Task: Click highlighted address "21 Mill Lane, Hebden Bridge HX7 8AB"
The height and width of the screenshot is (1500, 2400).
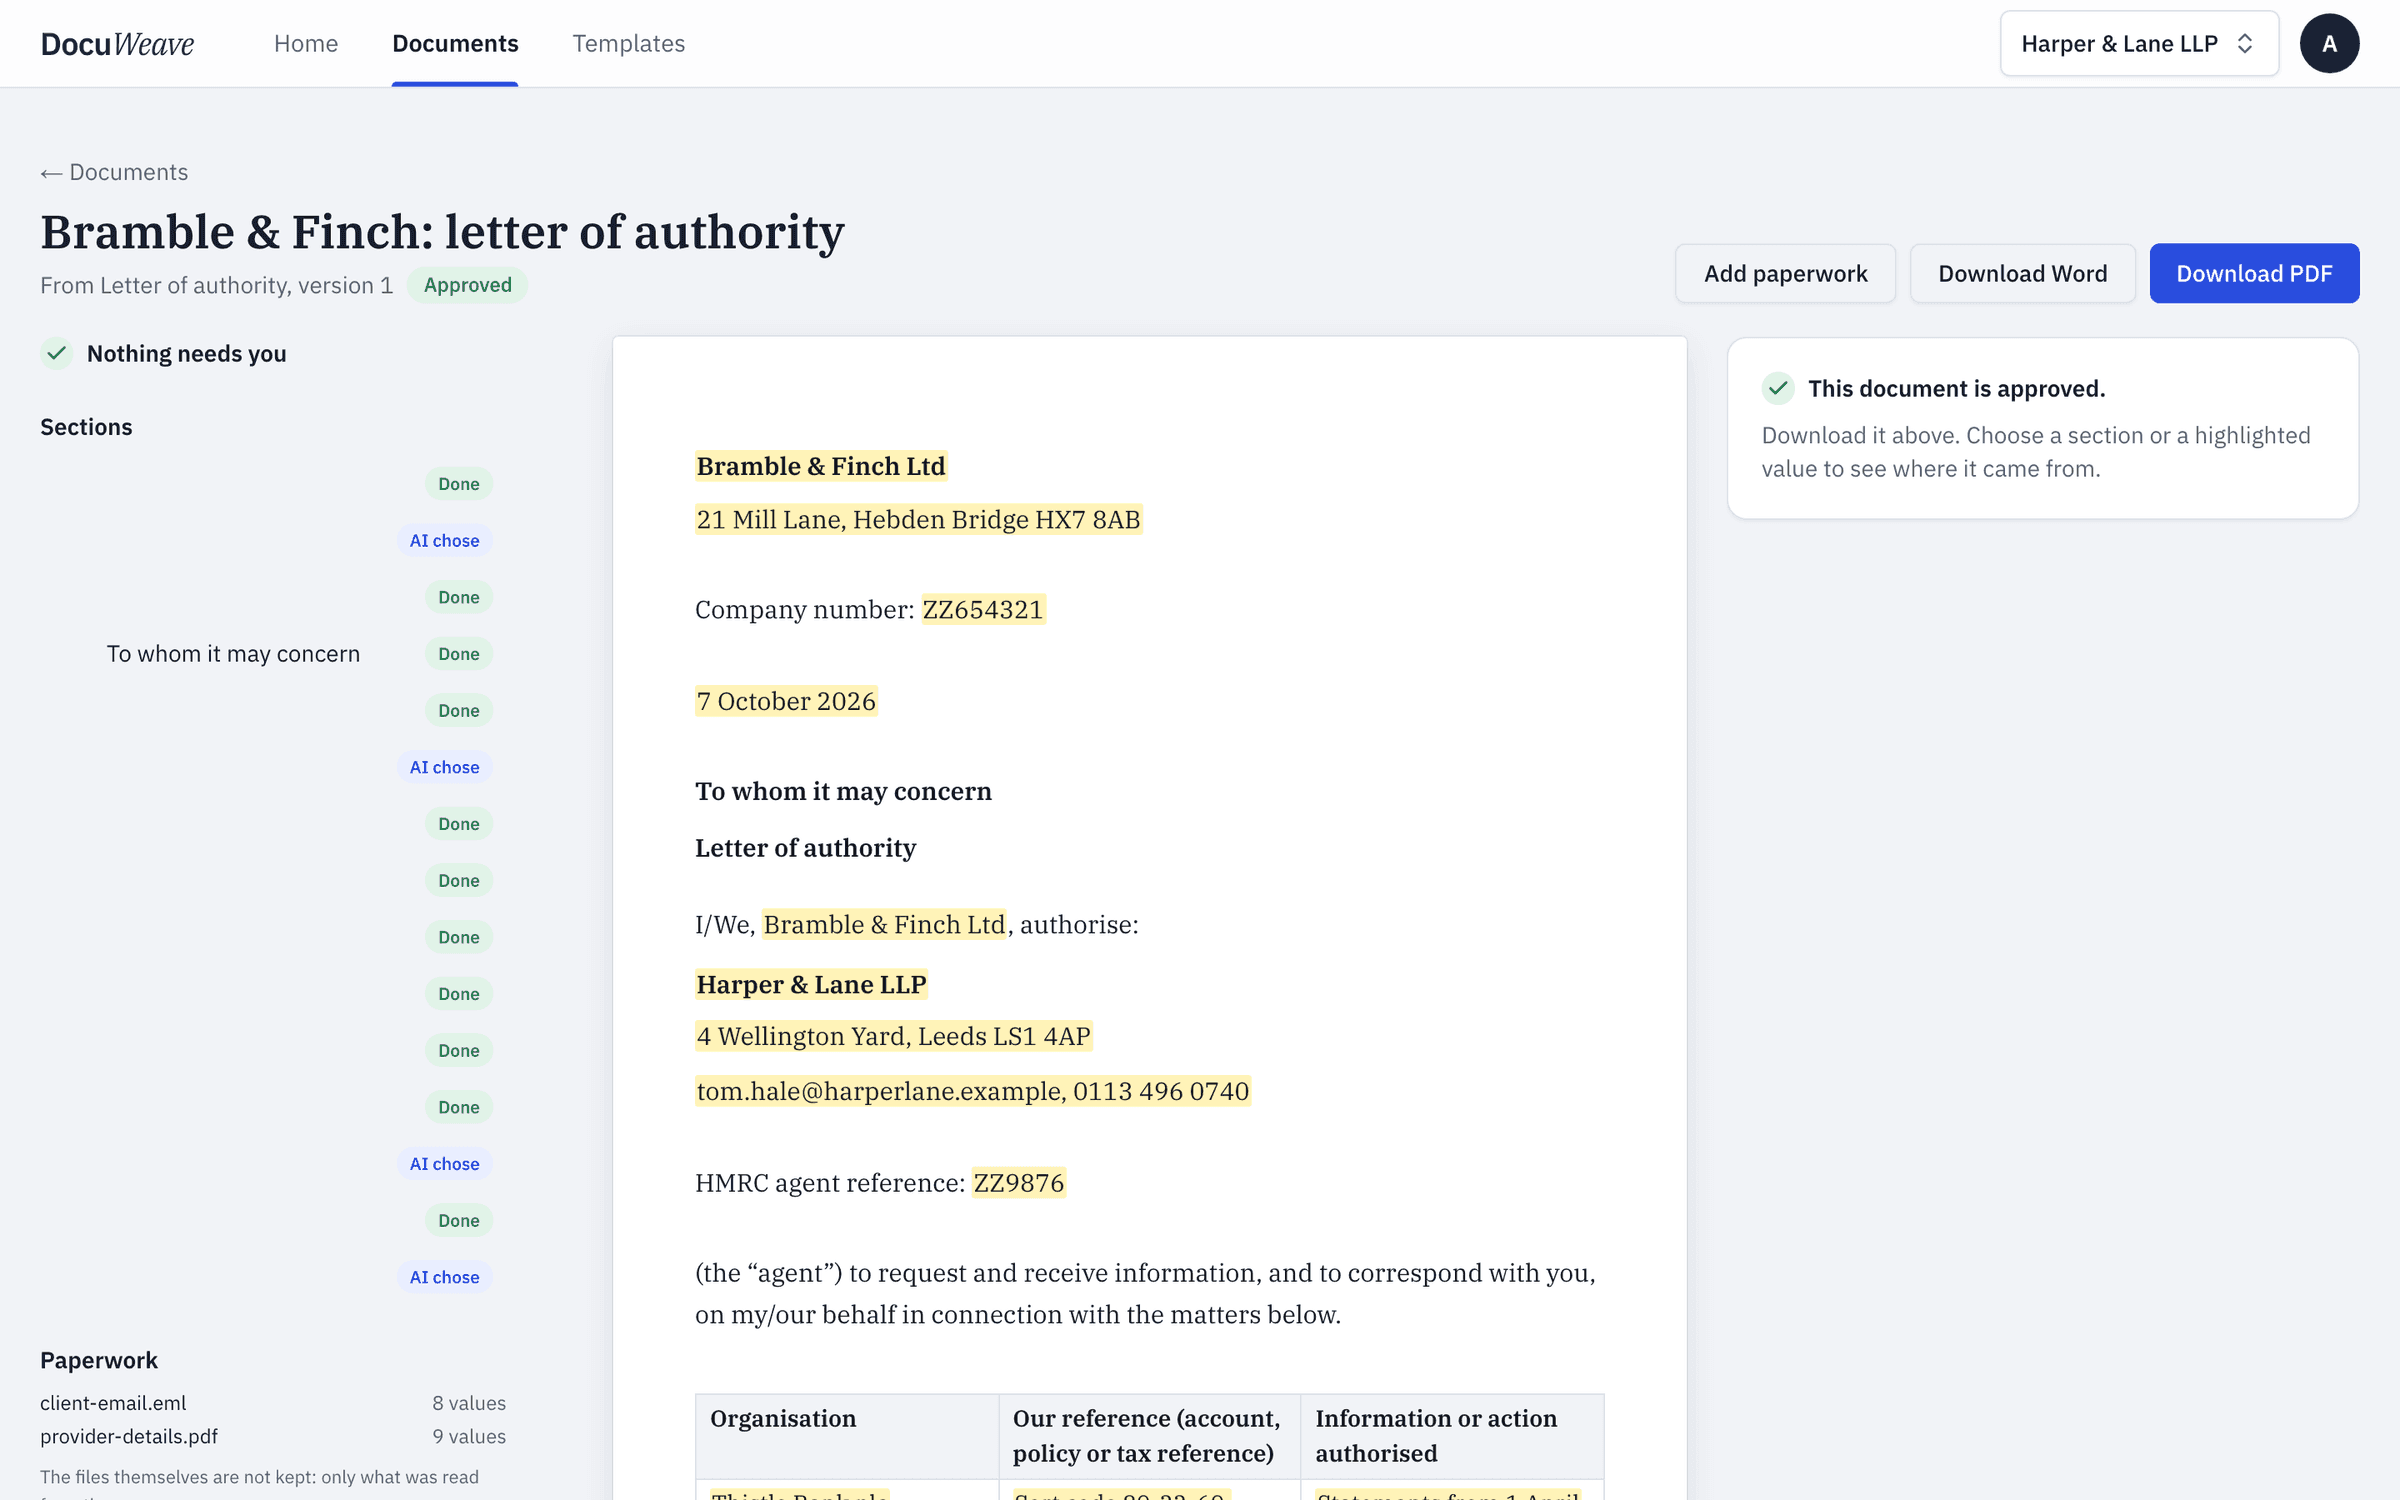Action: [918, 519]
